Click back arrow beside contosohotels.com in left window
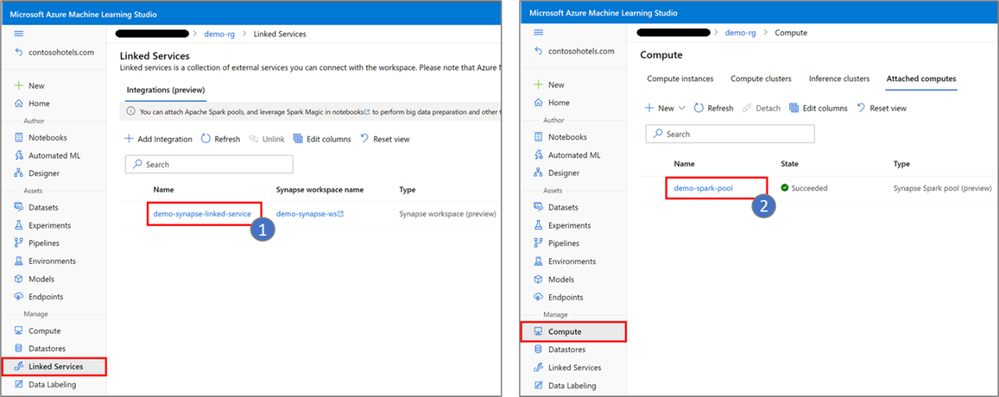 18,52
